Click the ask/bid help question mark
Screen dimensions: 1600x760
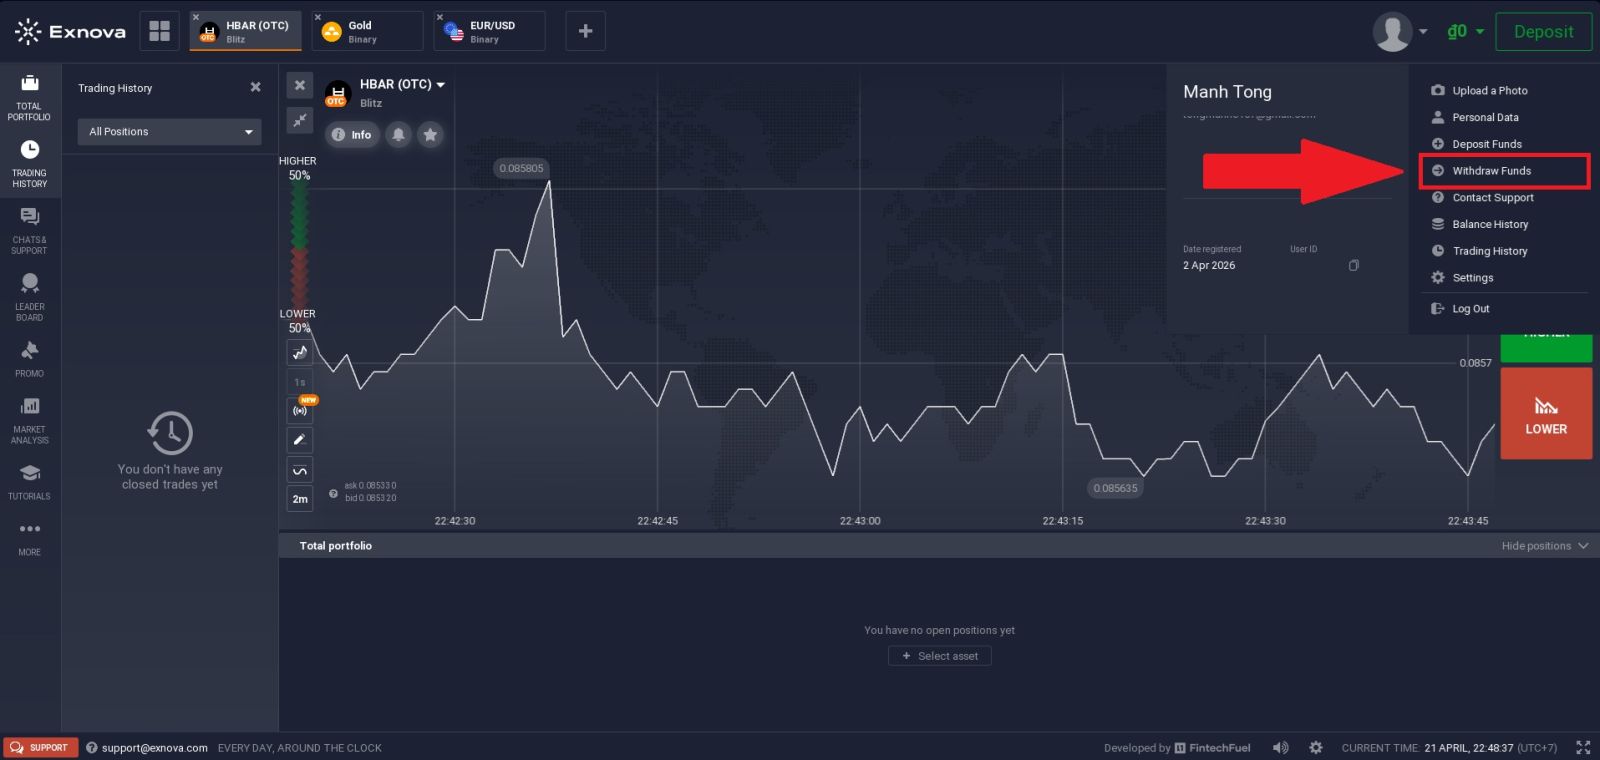coord(334,493)
